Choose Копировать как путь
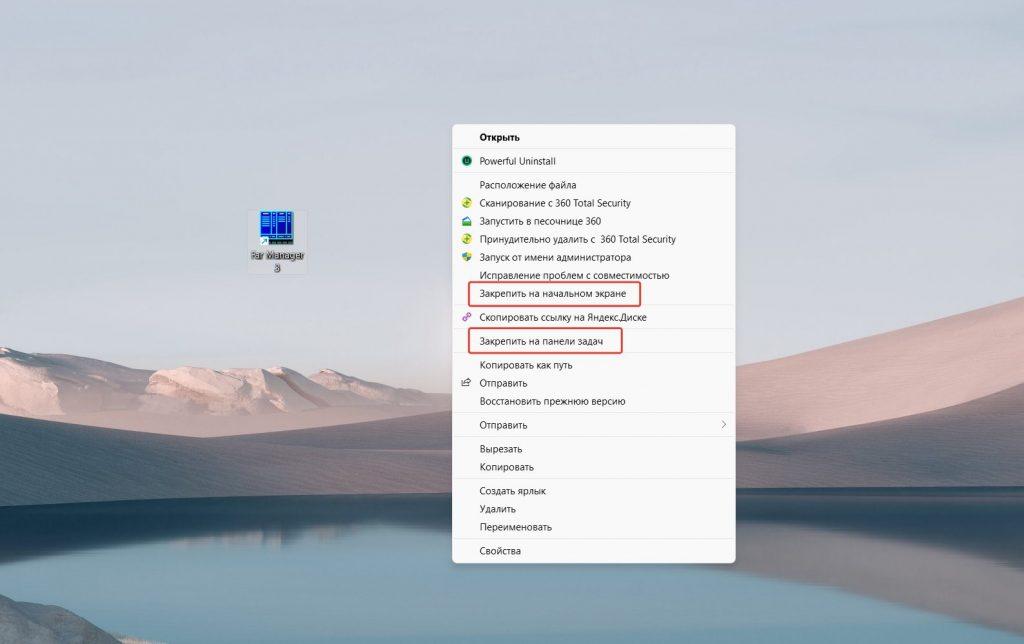1024x644 pixels. [593, 365]
